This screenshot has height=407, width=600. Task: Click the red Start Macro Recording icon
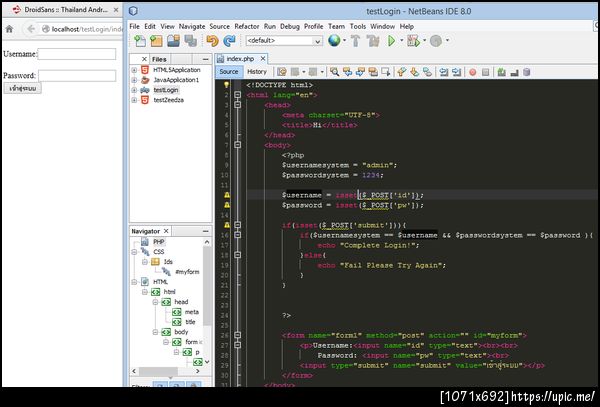(x=473, y=72)
